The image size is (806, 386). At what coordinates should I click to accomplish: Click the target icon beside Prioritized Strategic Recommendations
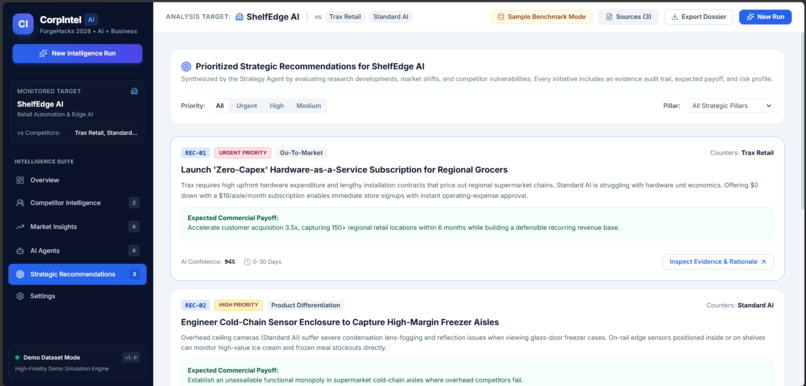186,66
